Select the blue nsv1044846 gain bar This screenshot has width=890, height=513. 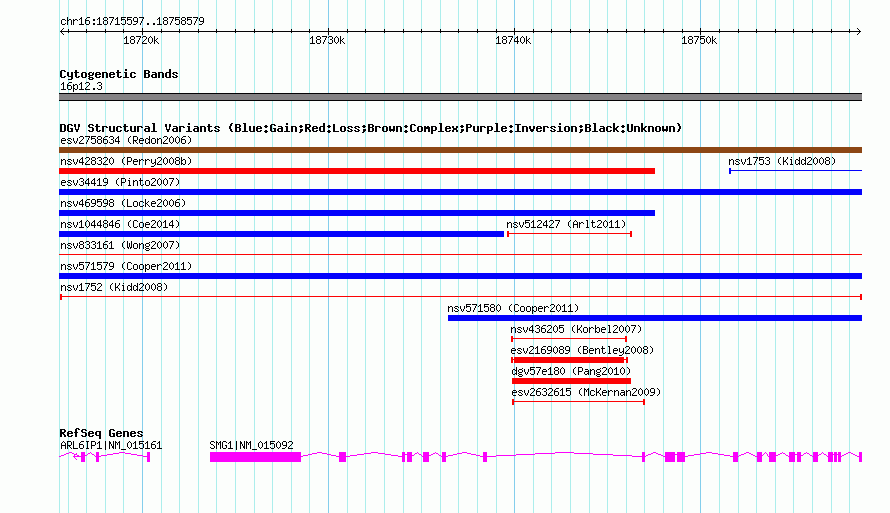point(282,234)
